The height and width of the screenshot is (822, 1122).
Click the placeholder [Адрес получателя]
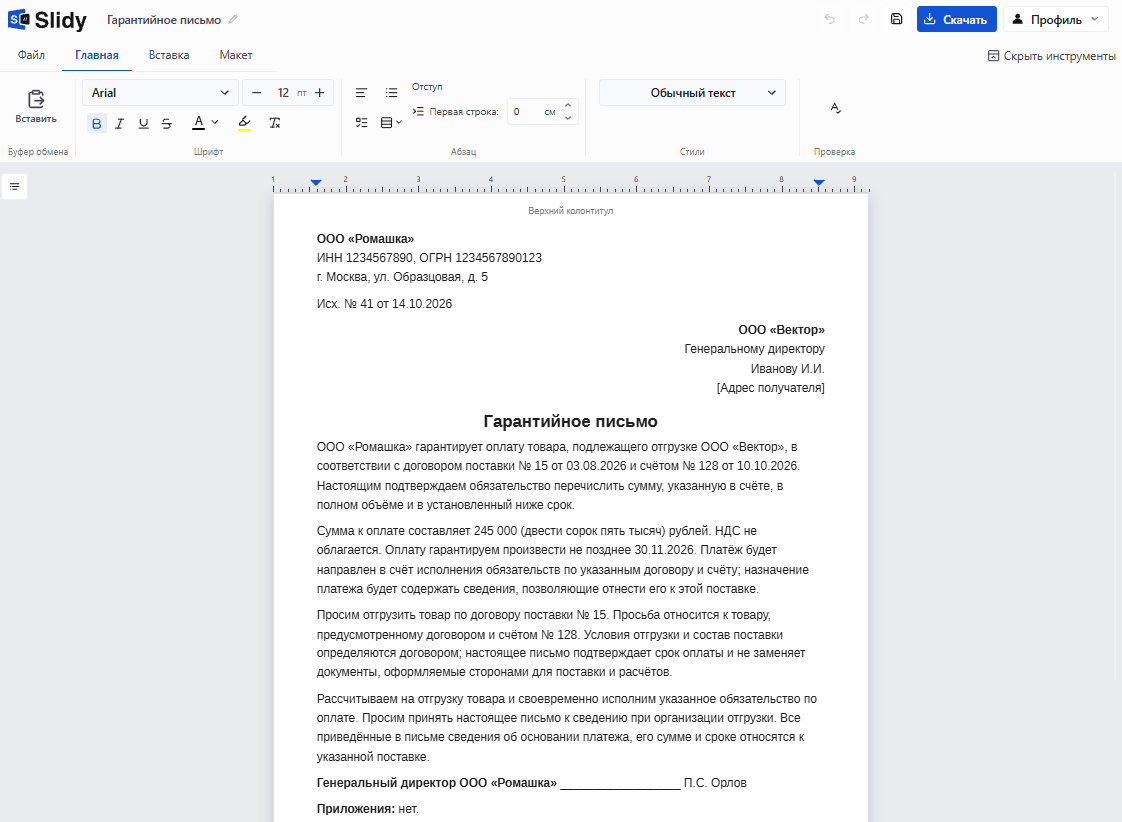(770, 388)
